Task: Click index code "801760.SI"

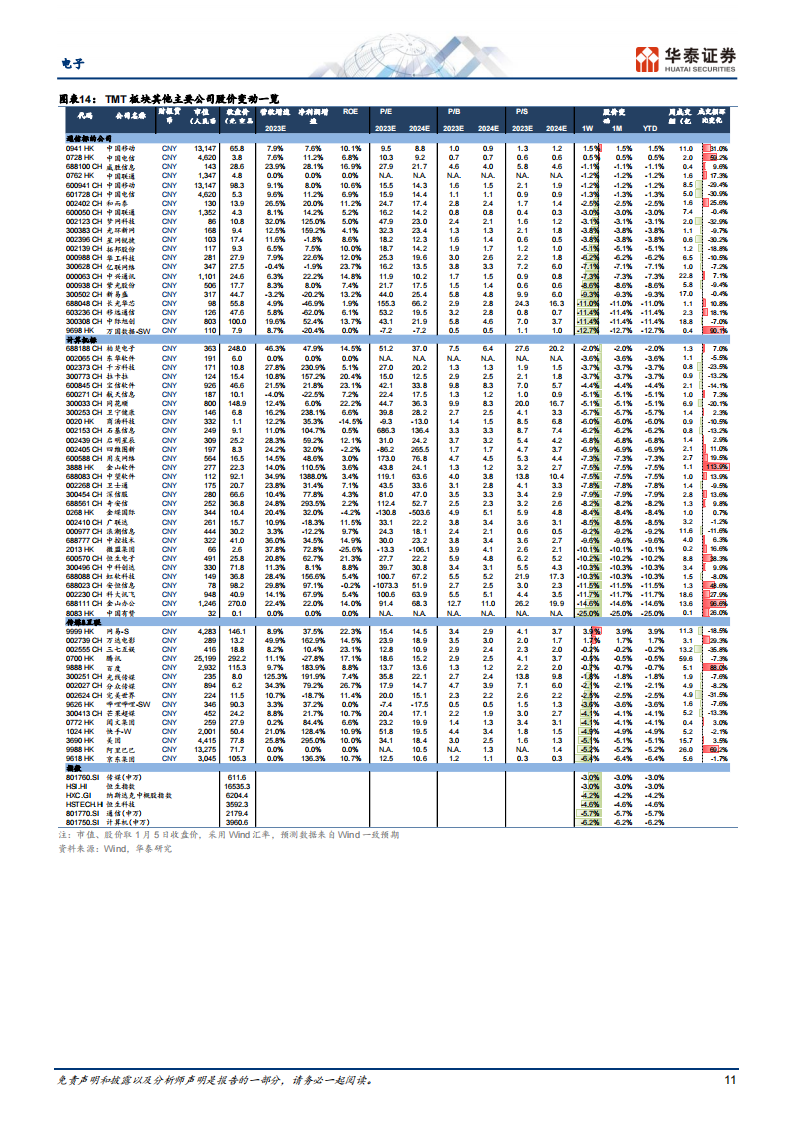Action: pos(81,778)
